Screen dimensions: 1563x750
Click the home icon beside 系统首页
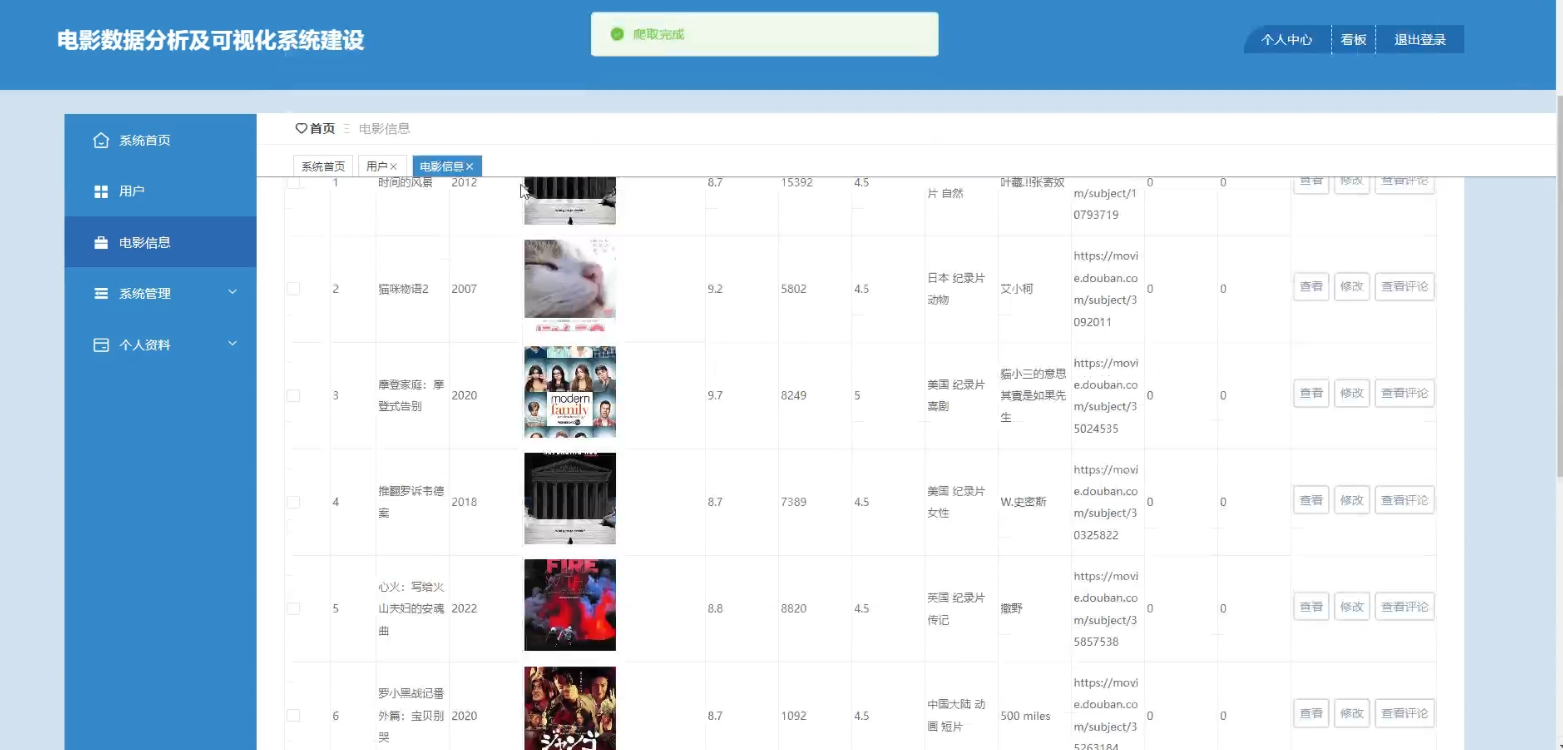click(101, 140)
